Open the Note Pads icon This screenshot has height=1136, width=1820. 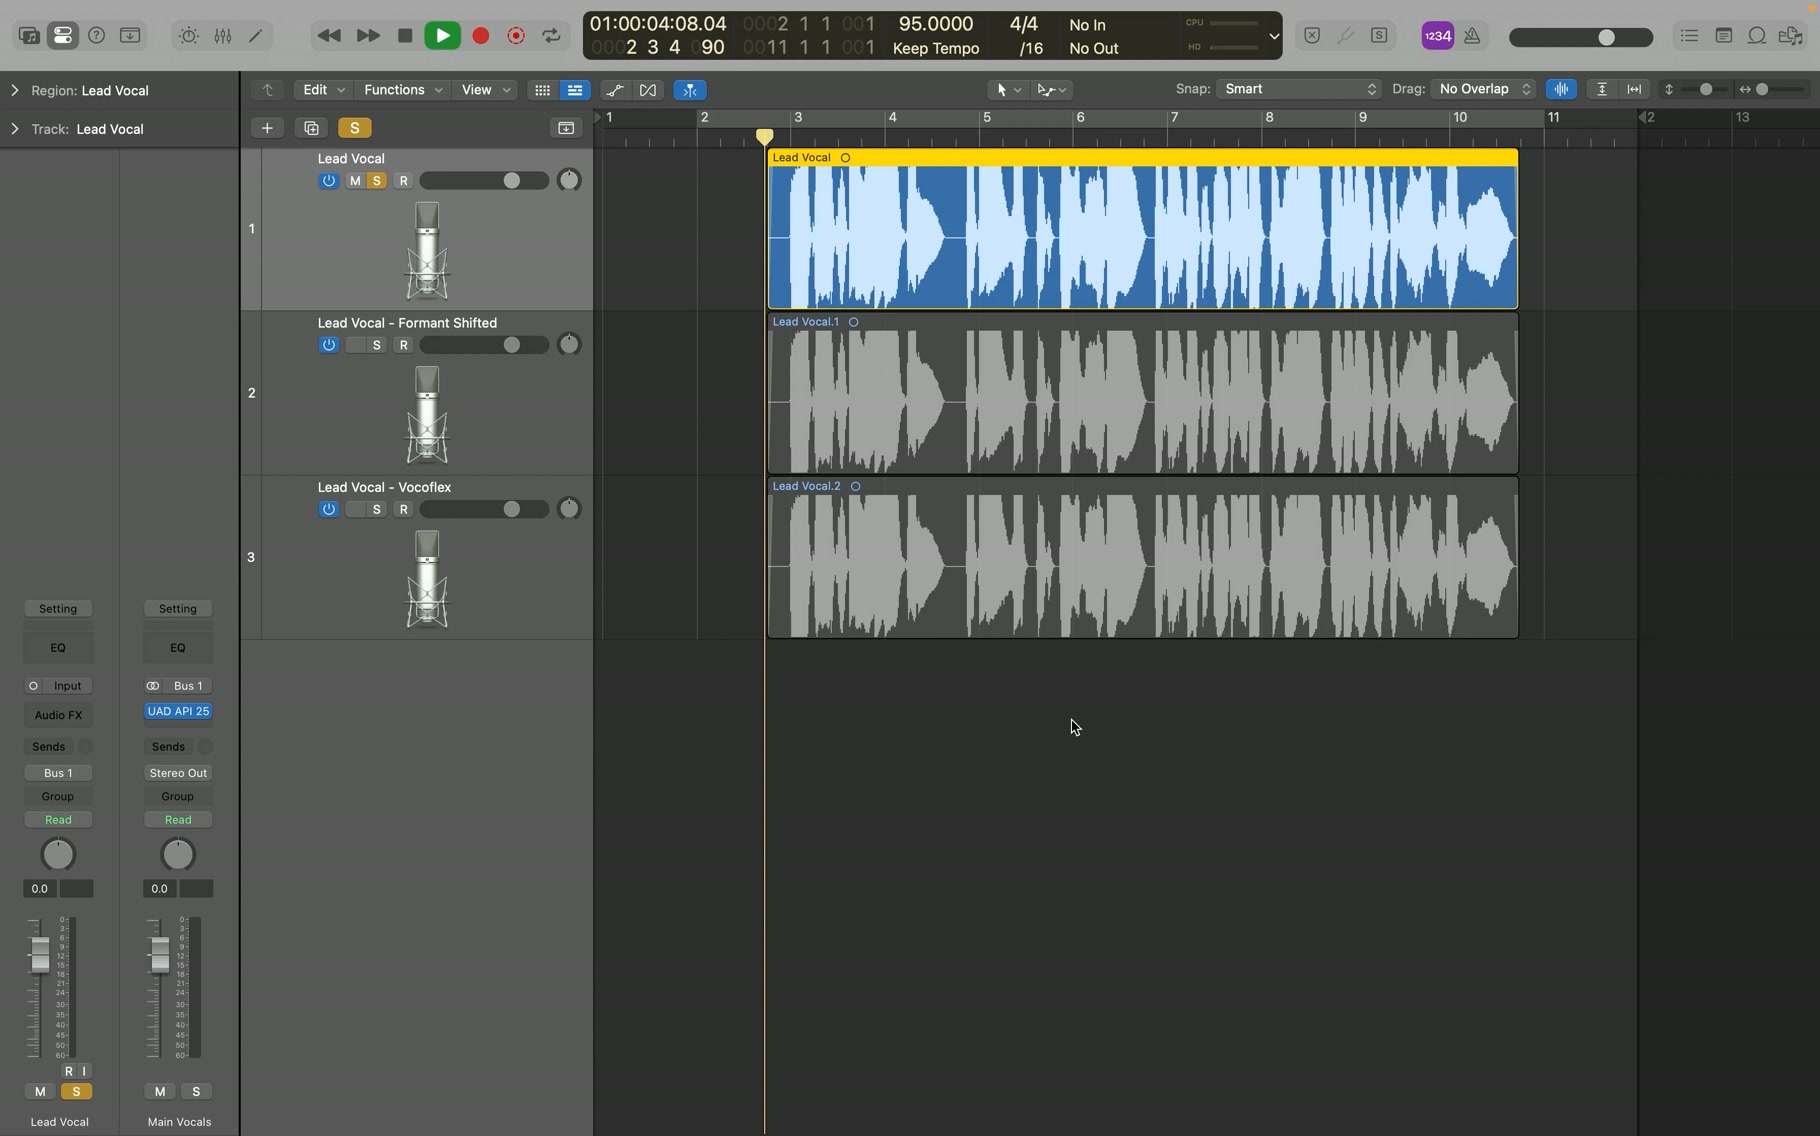1723,36
